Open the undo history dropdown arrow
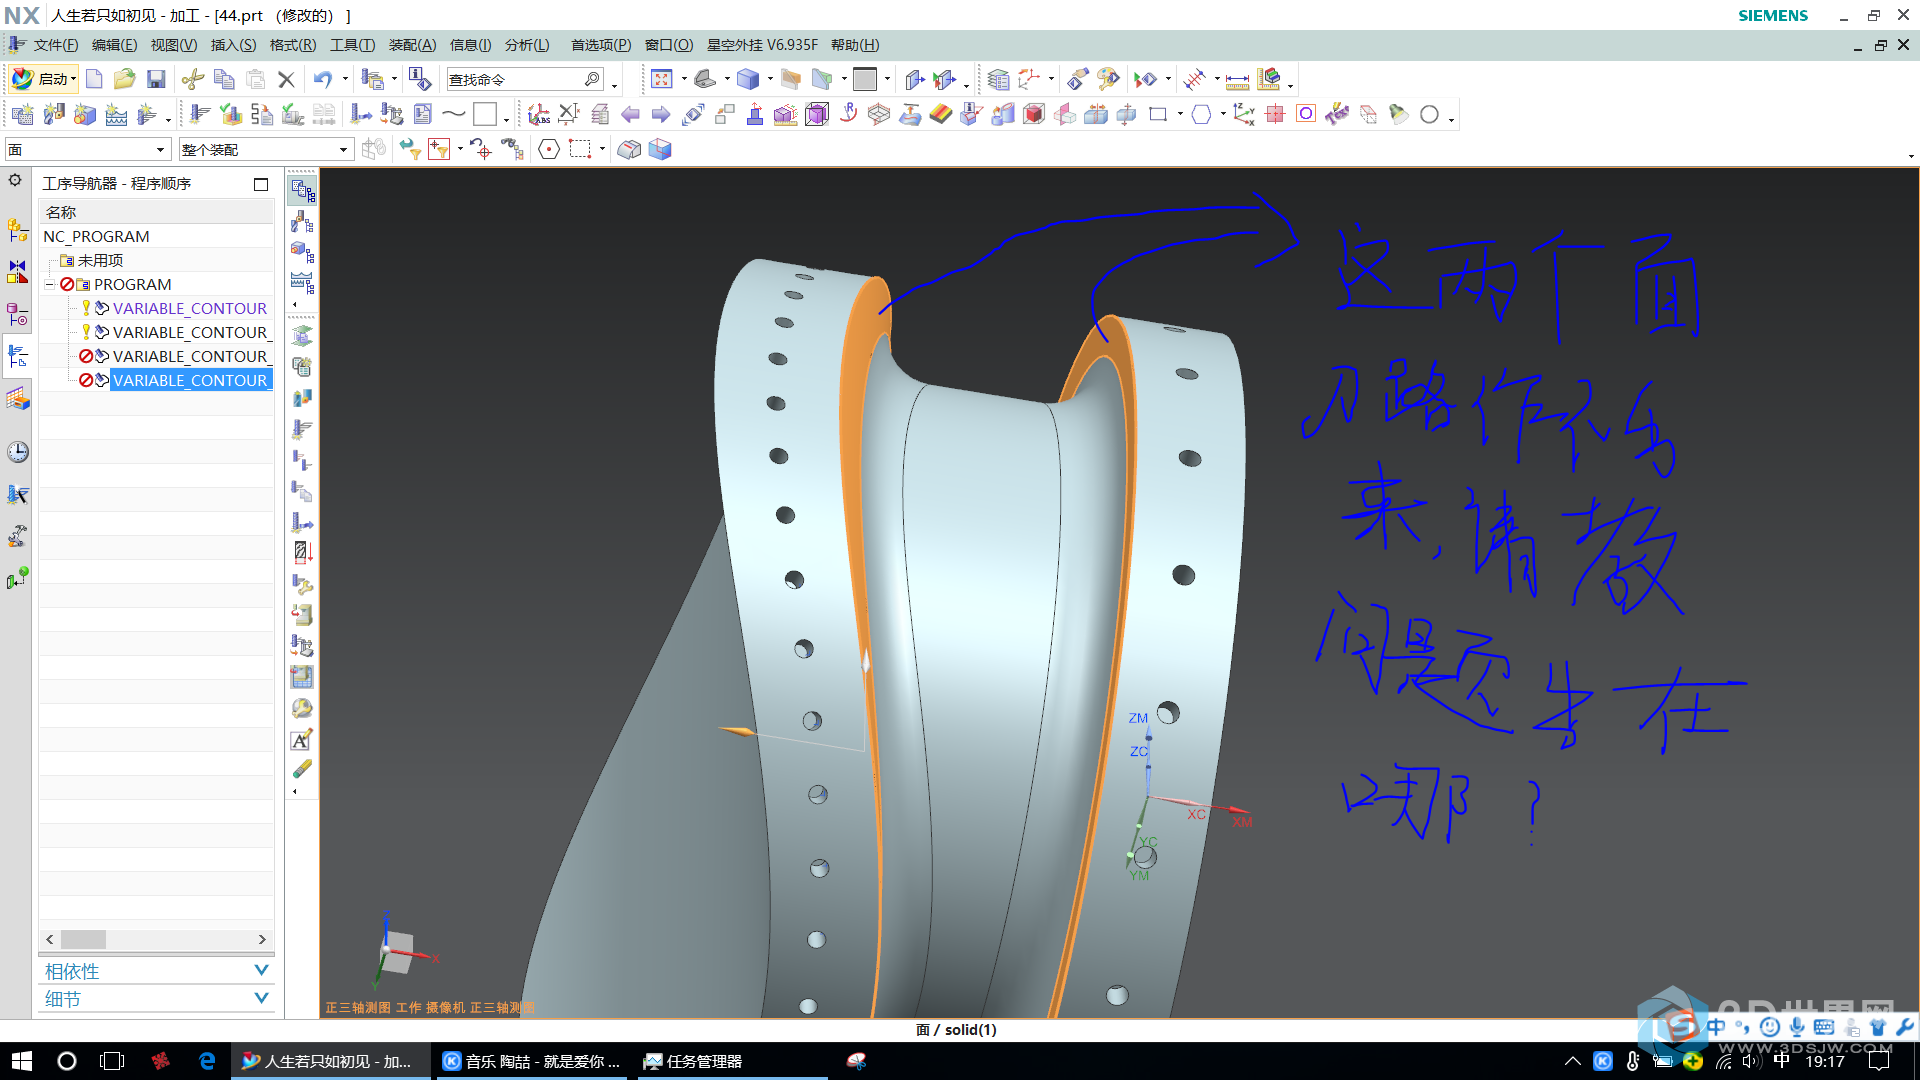1920x1080 pixels. point(345,79)
